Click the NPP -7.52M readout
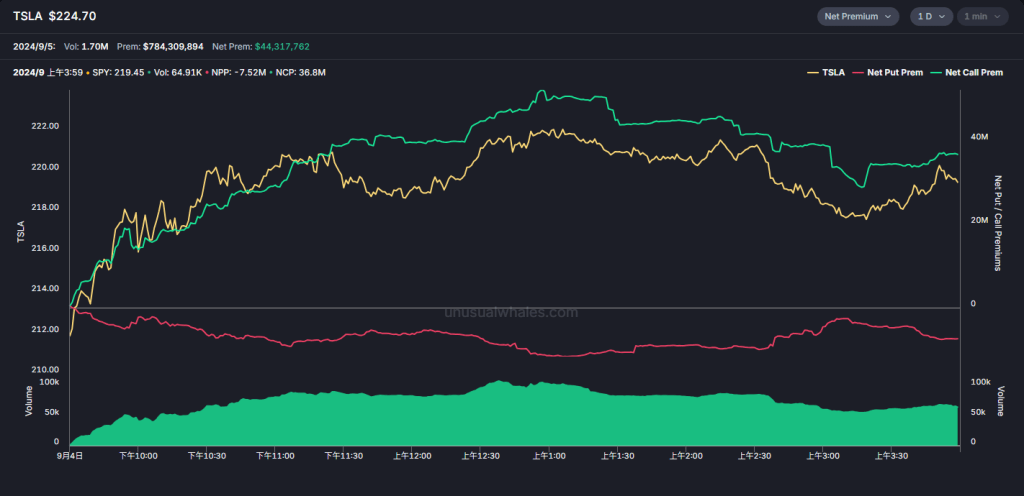1024x496 pixels. click(x=241, y=73)
